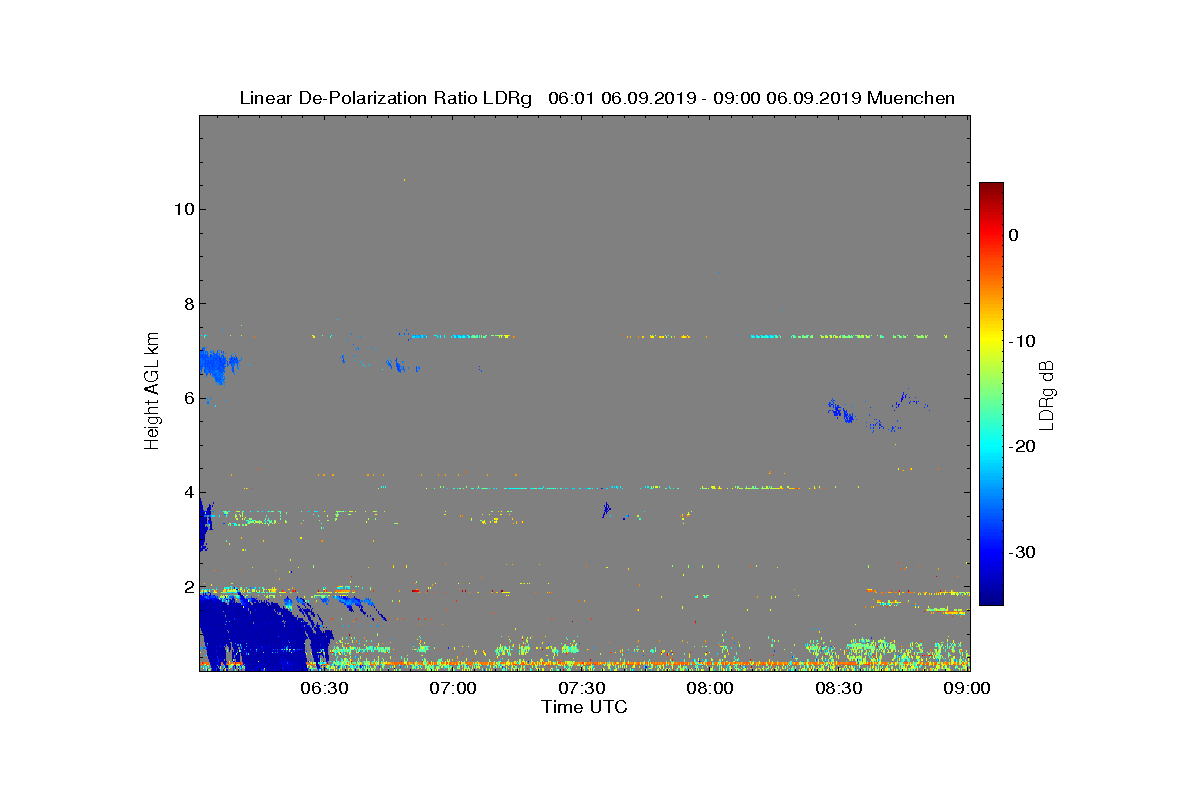Click the height tick label 4

pyautogui.click(x=188, y=493)
